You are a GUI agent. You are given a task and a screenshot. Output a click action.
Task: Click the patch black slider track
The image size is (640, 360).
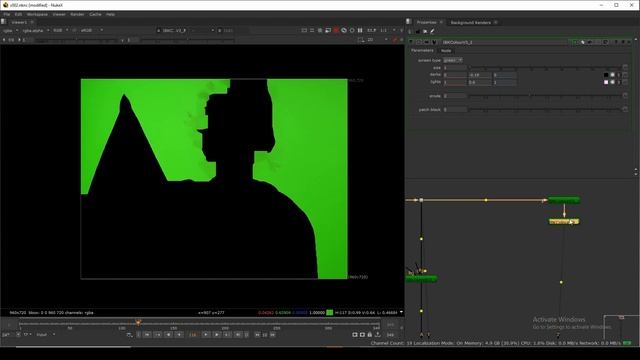(545, 109)
